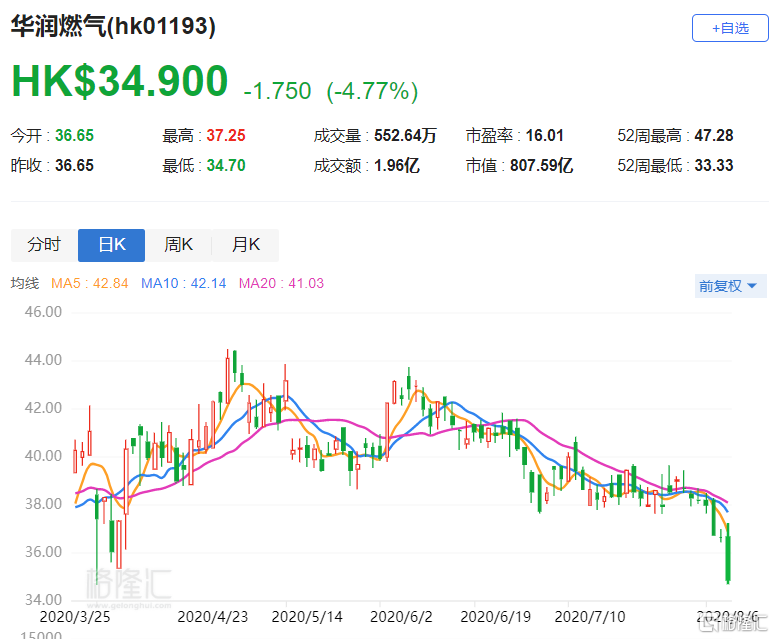This screenshot has height=639, width=774.
Task: Click the 最高 value 37.25
Action: click(x=226, y=135)
